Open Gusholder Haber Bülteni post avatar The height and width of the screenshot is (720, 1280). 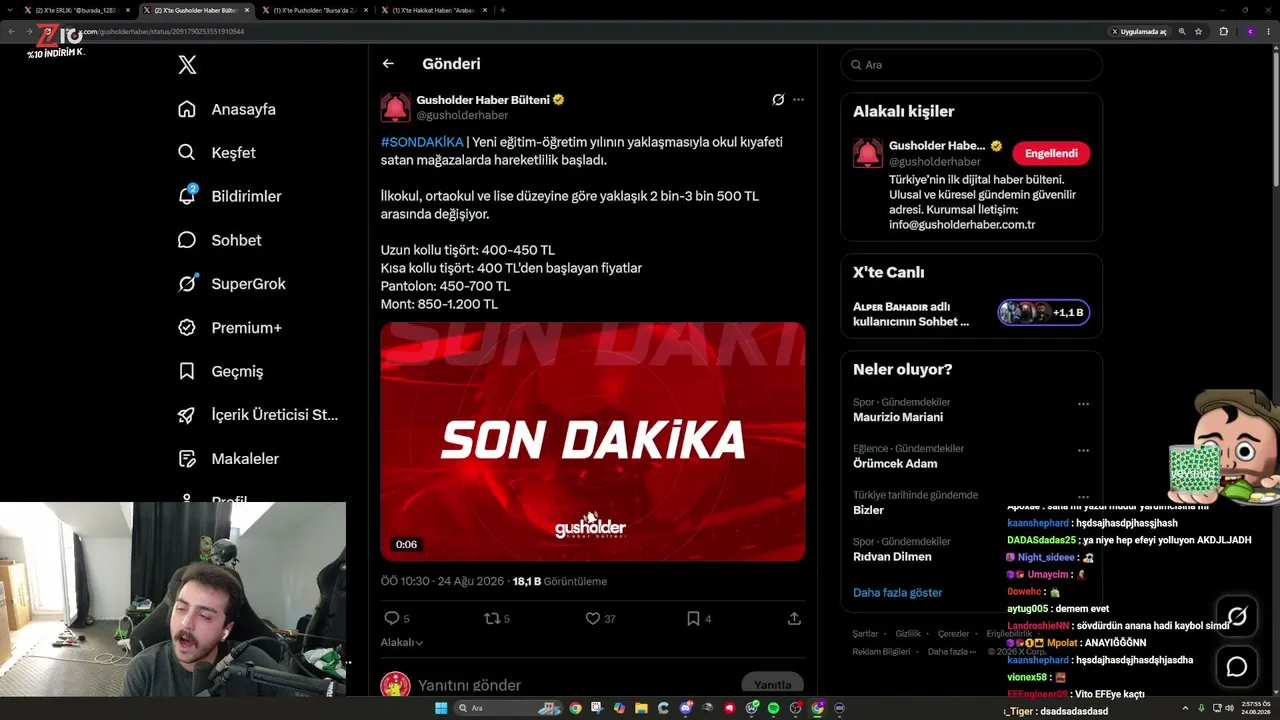click(x=395, y=107)
